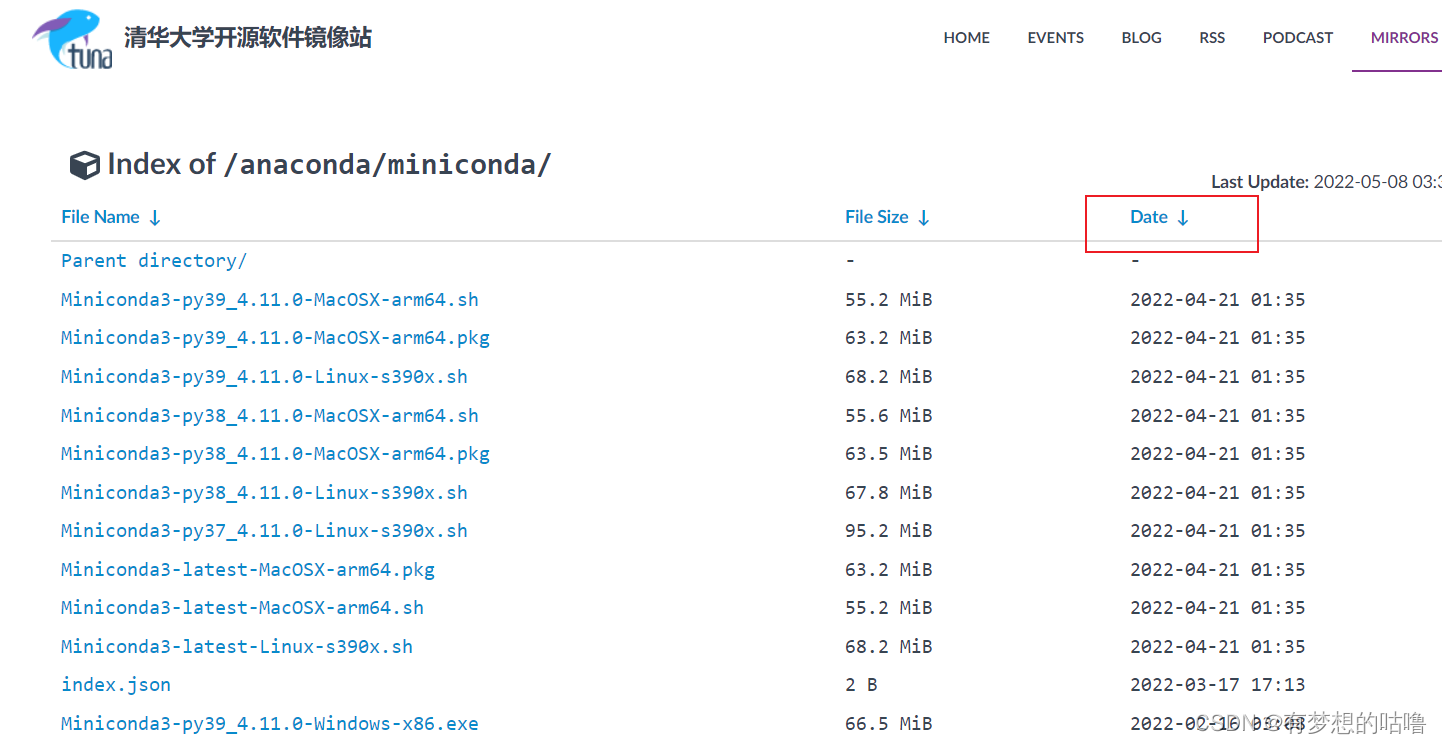Download Miniconda3-py39_4.11.0-MacOSX-arm64.pkg

click(275, 338)
